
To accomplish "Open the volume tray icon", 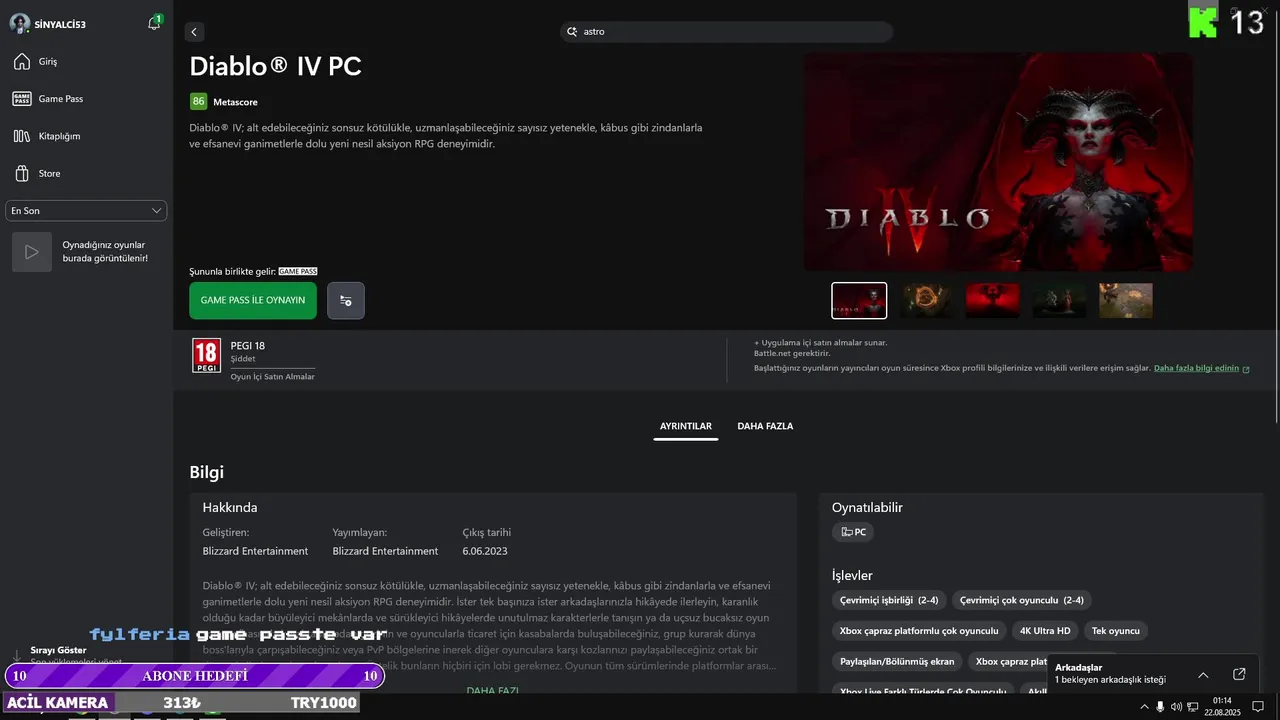I will 1176,706.
